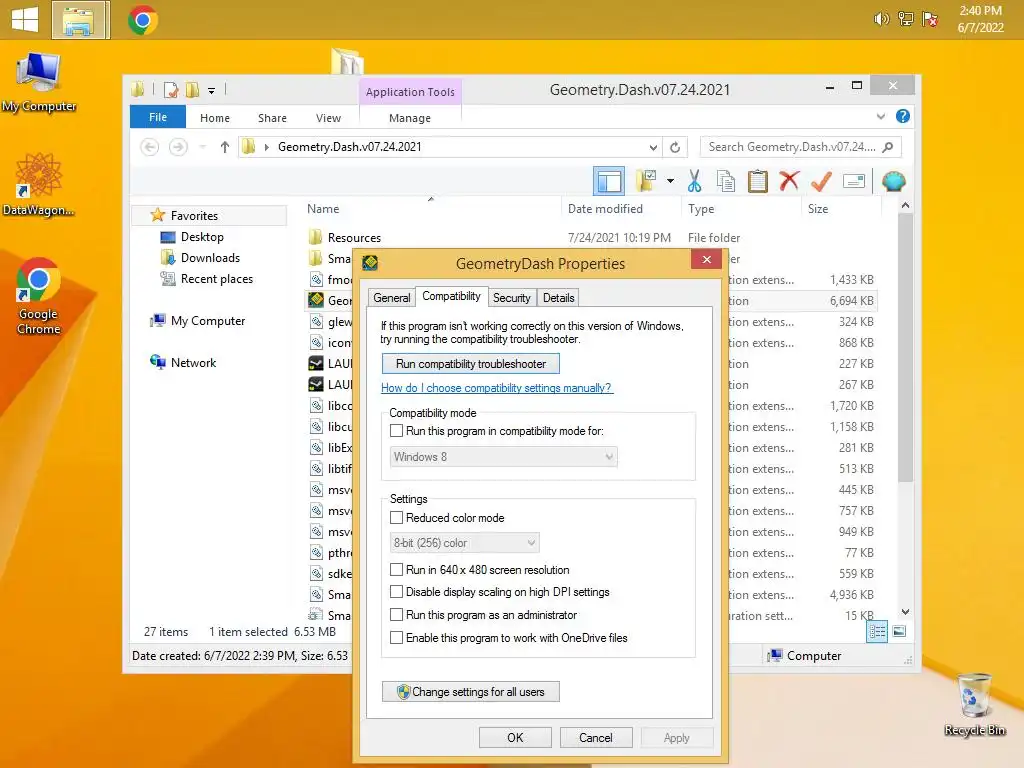1024x768 pixels.
Task: Check Run in 640 x 480 resolution
Action: (x=396, y=569)
